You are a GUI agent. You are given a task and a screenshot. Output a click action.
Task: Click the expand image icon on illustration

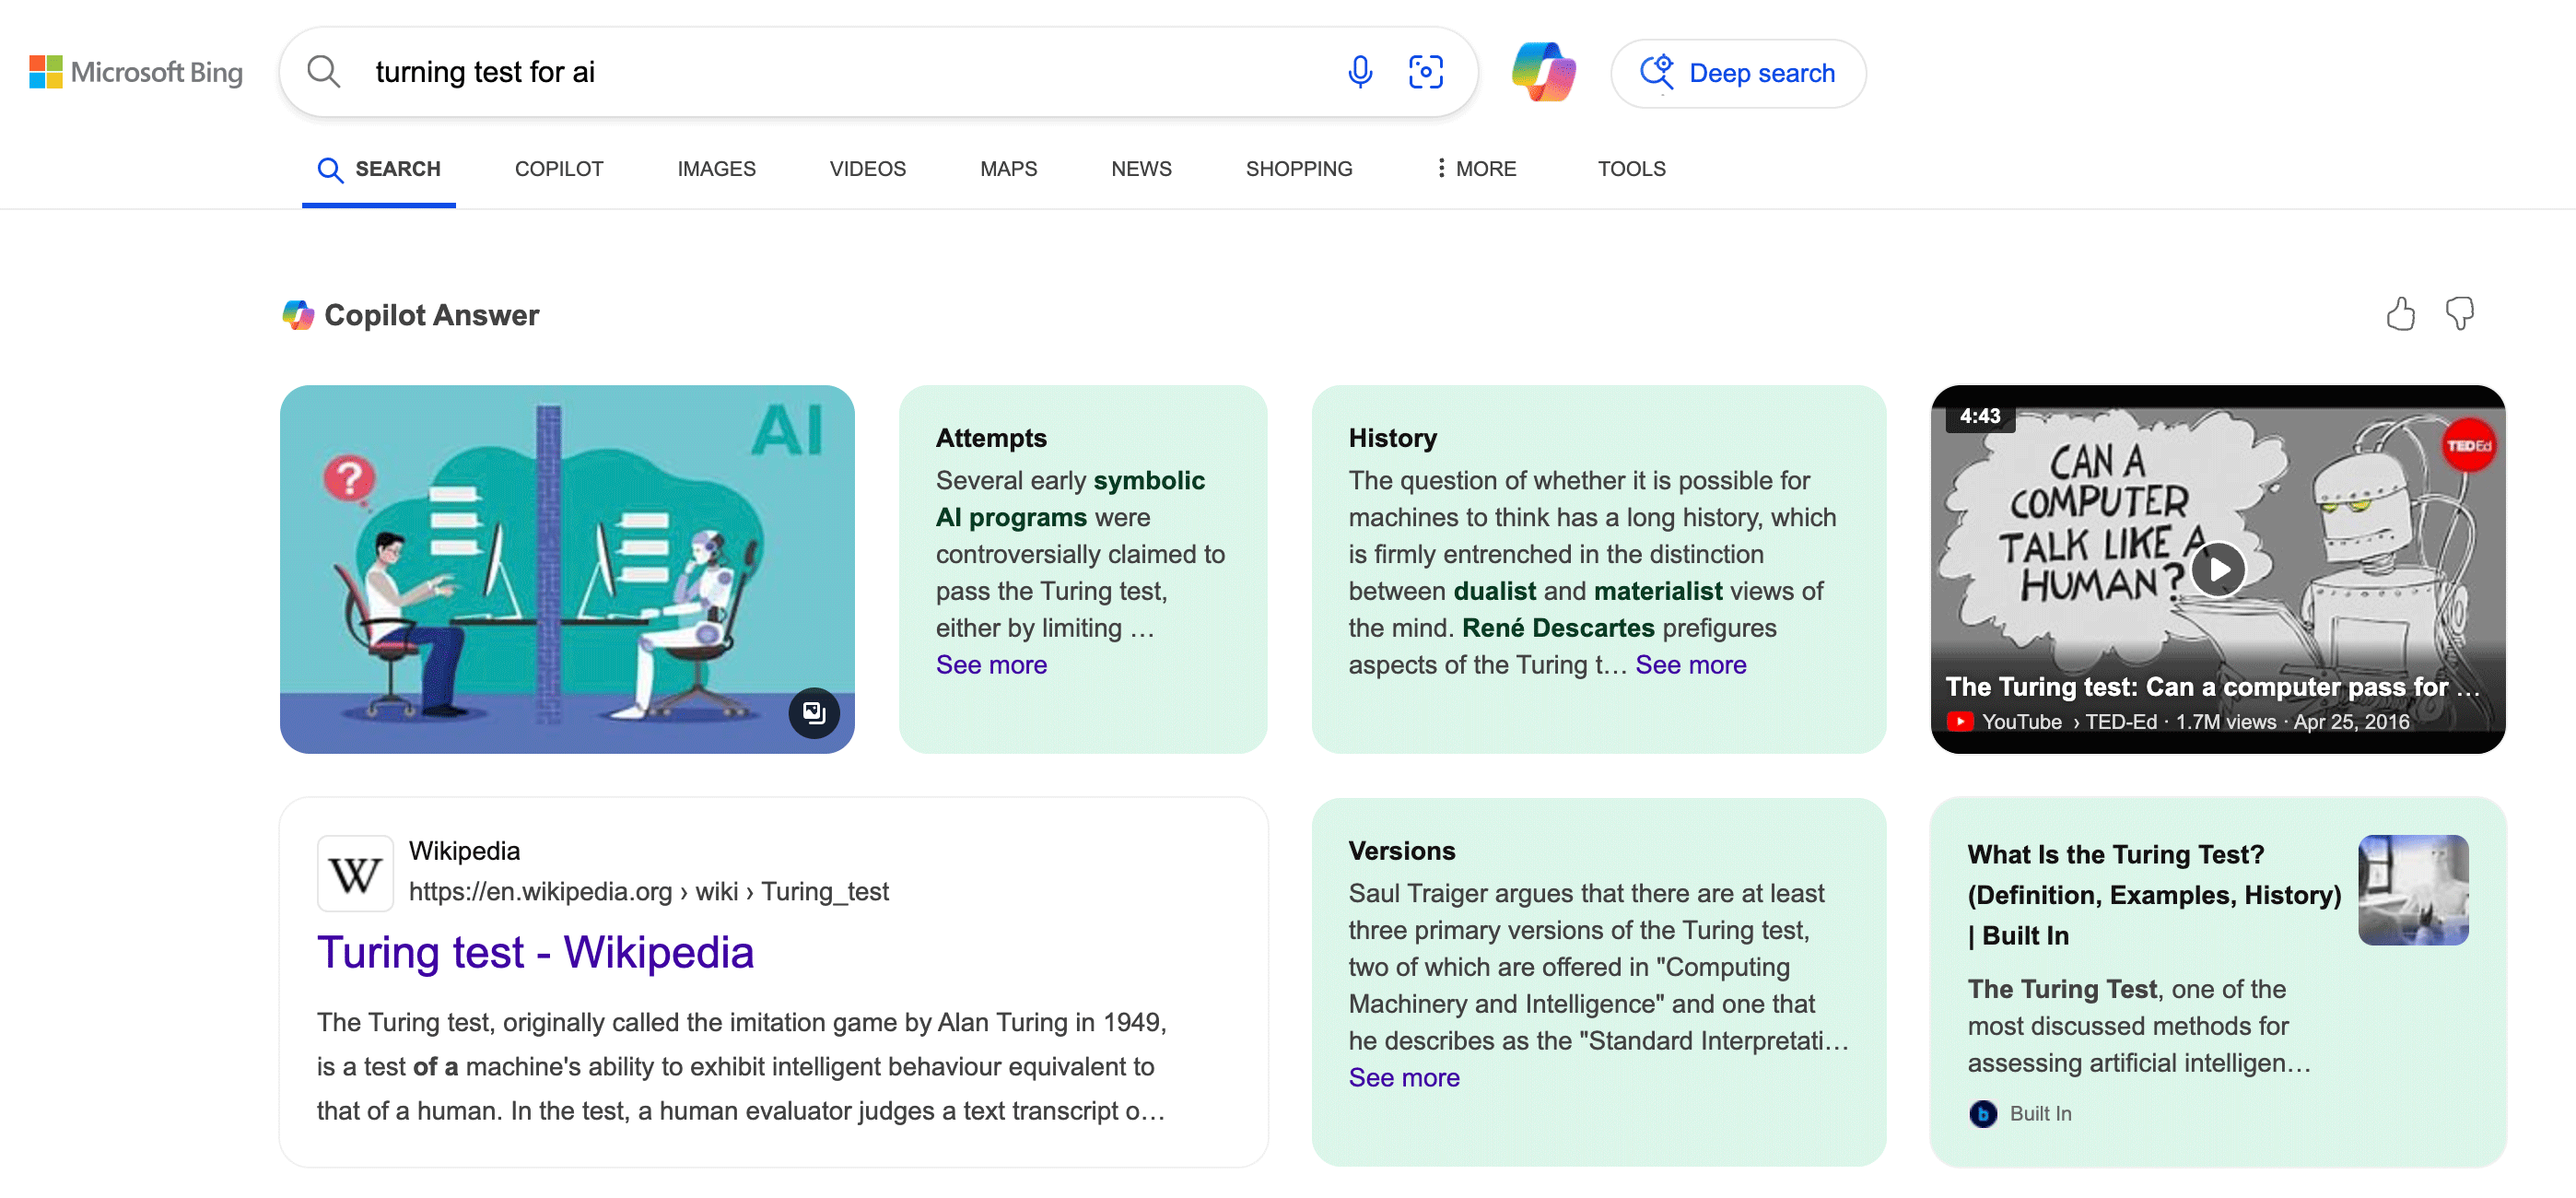click(x=814, y=712)
